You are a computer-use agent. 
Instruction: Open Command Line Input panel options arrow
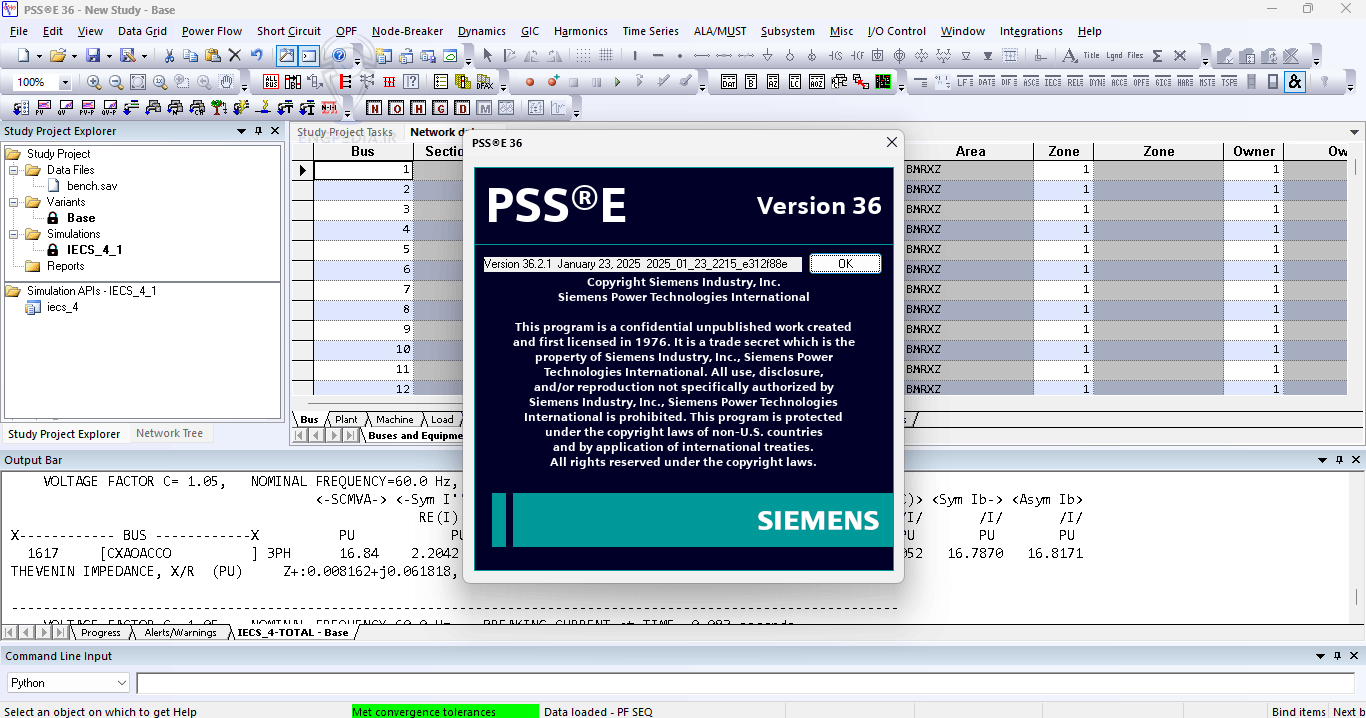[x=1321, y=656]
